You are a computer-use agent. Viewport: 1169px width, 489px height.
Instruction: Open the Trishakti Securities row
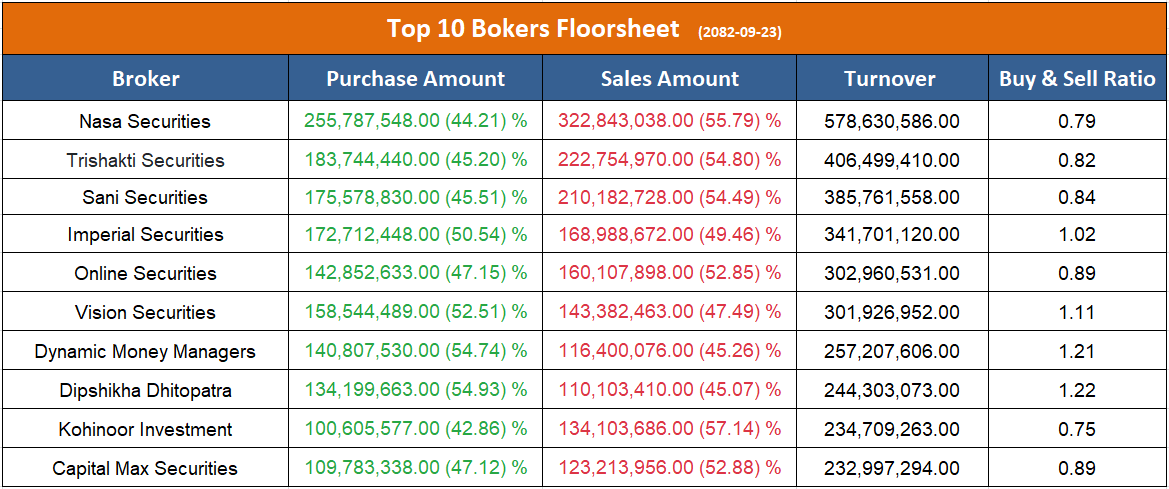coord(145,160)
